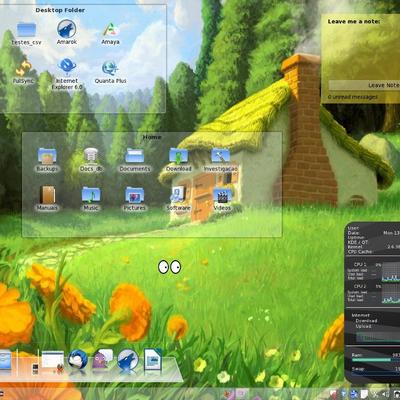Click the 'Home' folder view title
The width and height of the screenshot is (400, 400).
pyautogui.click(x=152, y=137)
